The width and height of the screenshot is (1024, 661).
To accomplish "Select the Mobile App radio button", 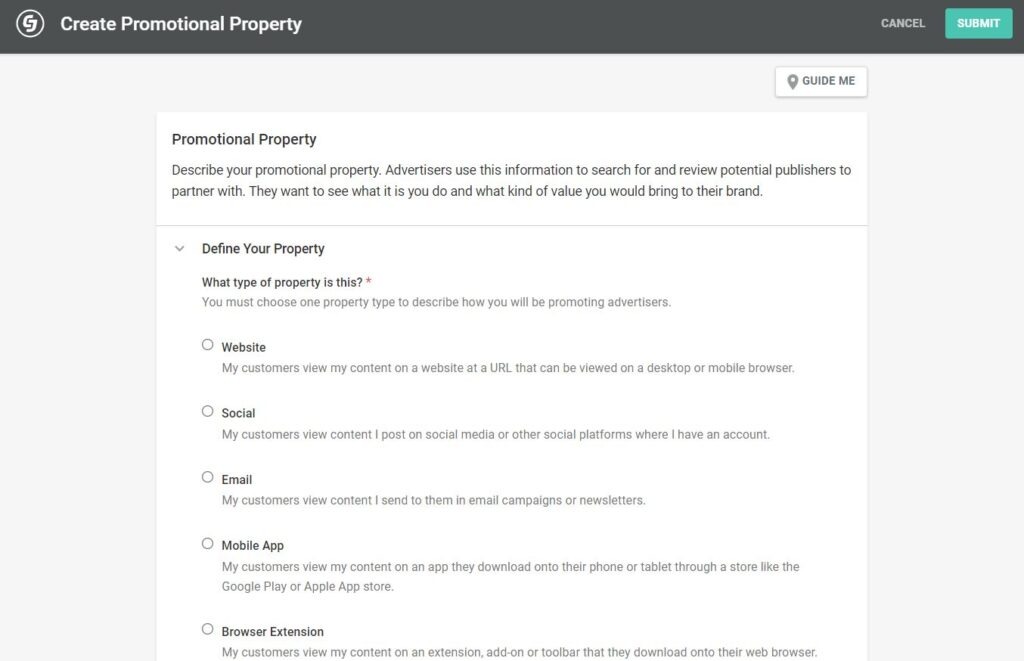I will tap(208, 544).
